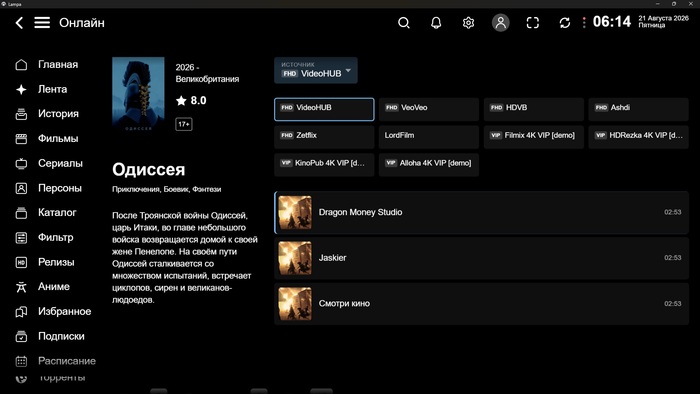Expand the Источник VideoHUB dropdown
The width and height of the screenshot is (700, 394).
[x=316, y=70]
